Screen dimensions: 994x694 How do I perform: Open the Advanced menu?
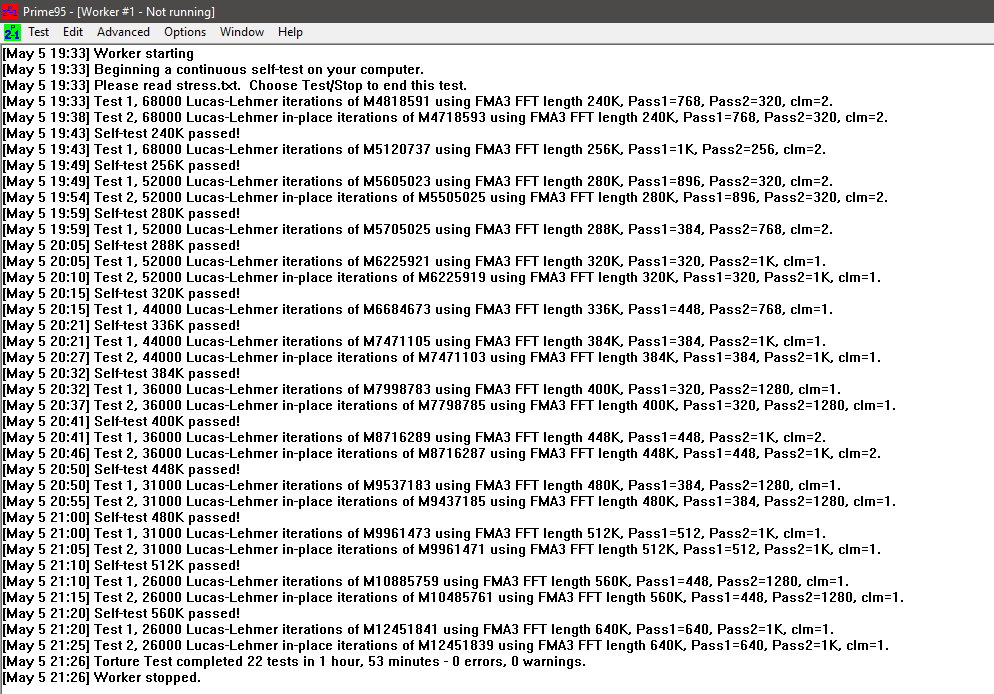(123, 32)
